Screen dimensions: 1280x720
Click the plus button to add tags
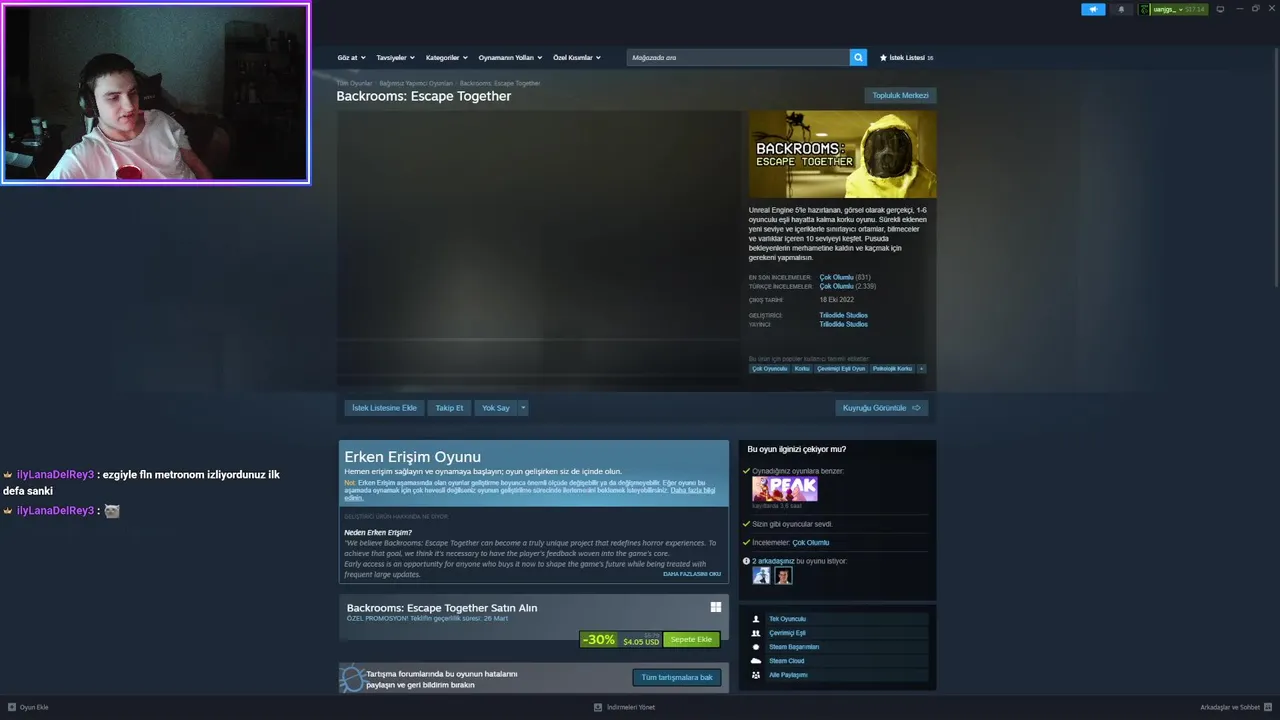tap(921, 369)
